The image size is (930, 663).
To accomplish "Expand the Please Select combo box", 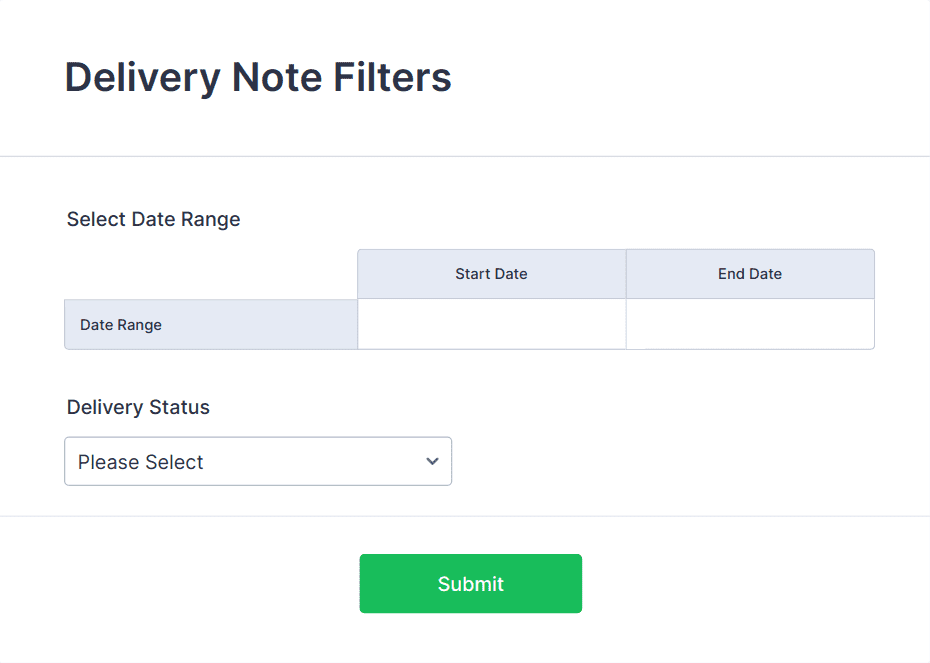I will 258,461.
